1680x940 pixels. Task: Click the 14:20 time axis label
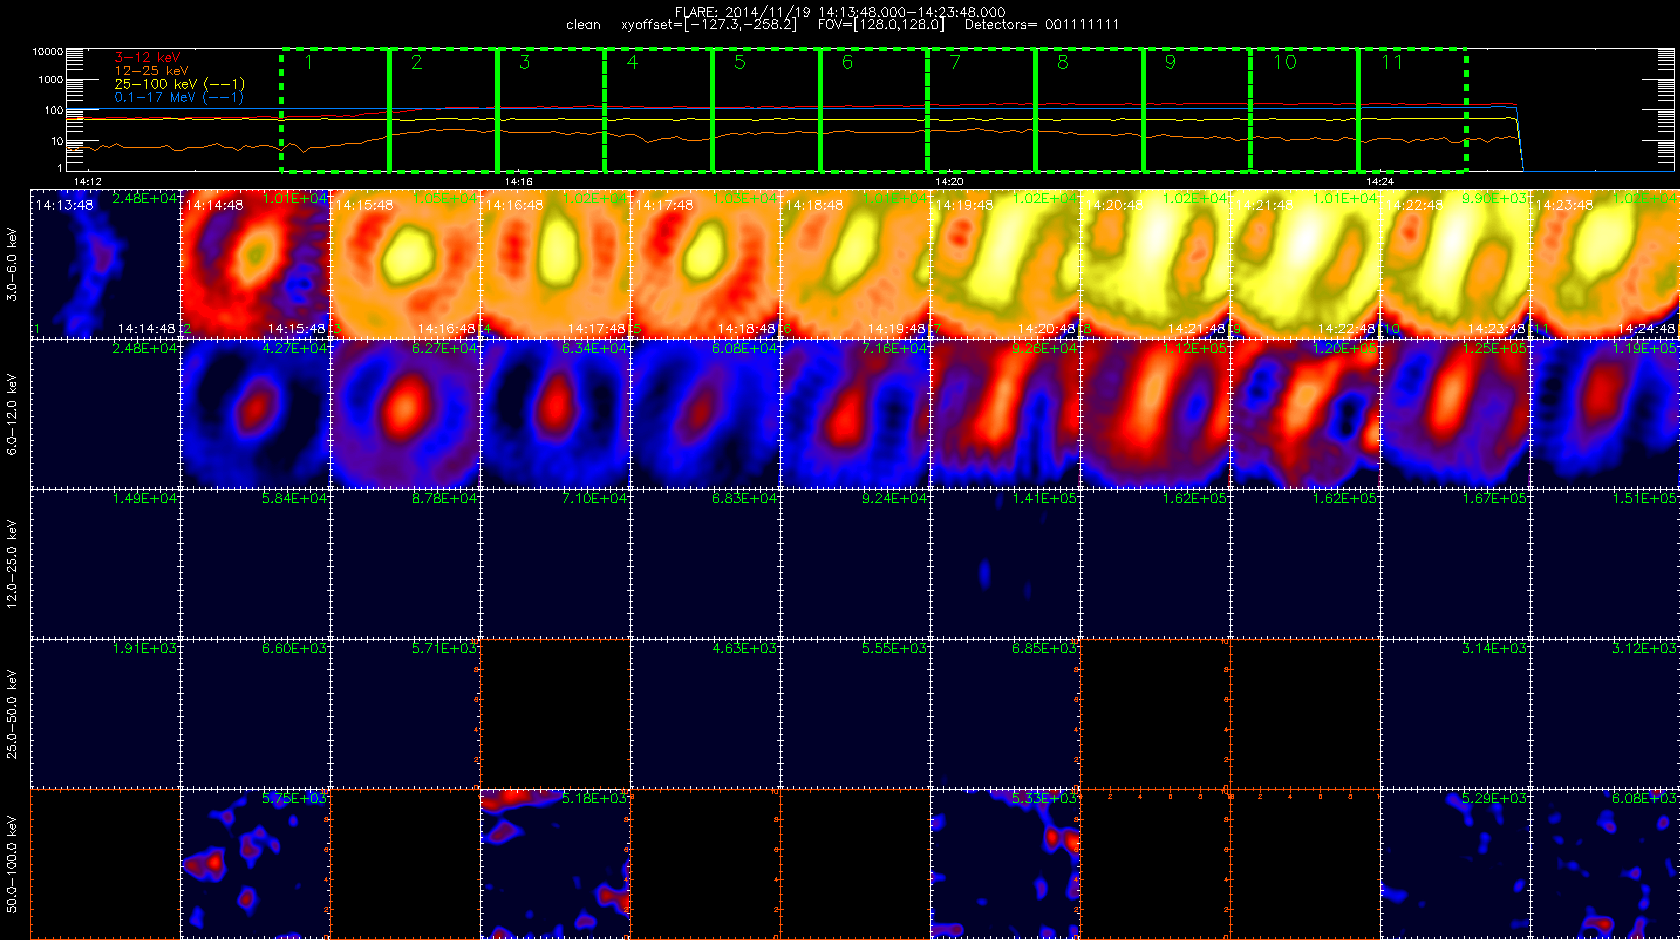click(949, 182)
